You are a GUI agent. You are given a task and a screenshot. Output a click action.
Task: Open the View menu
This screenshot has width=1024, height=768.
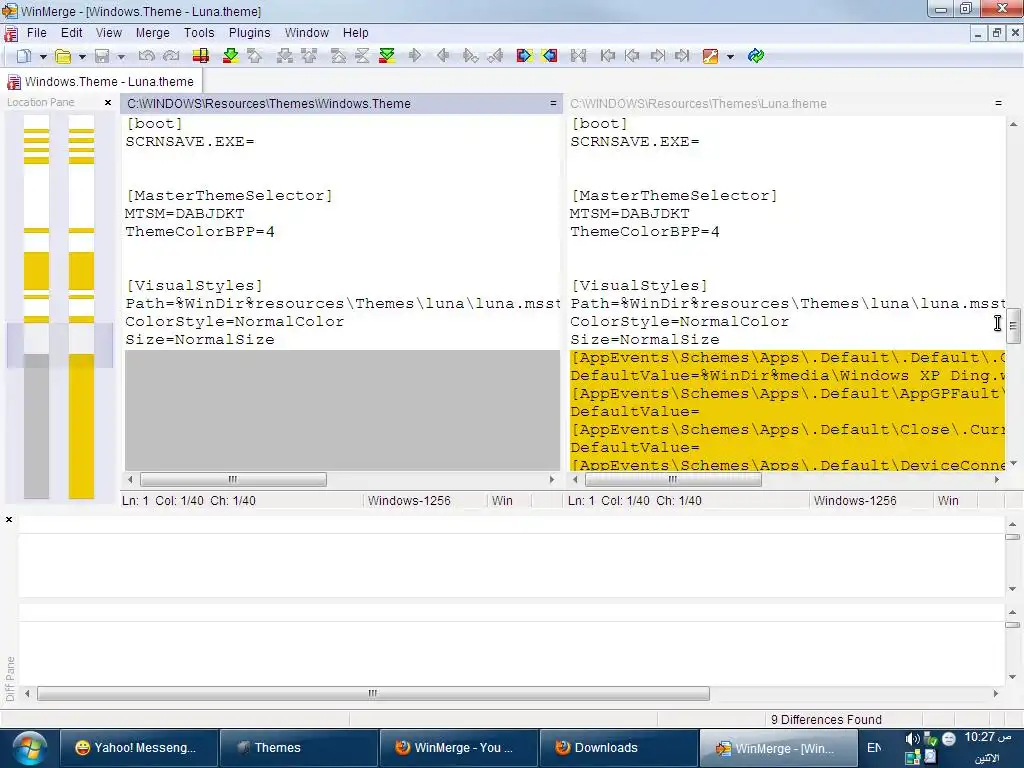pyautogui.click(x=108, y=33)
